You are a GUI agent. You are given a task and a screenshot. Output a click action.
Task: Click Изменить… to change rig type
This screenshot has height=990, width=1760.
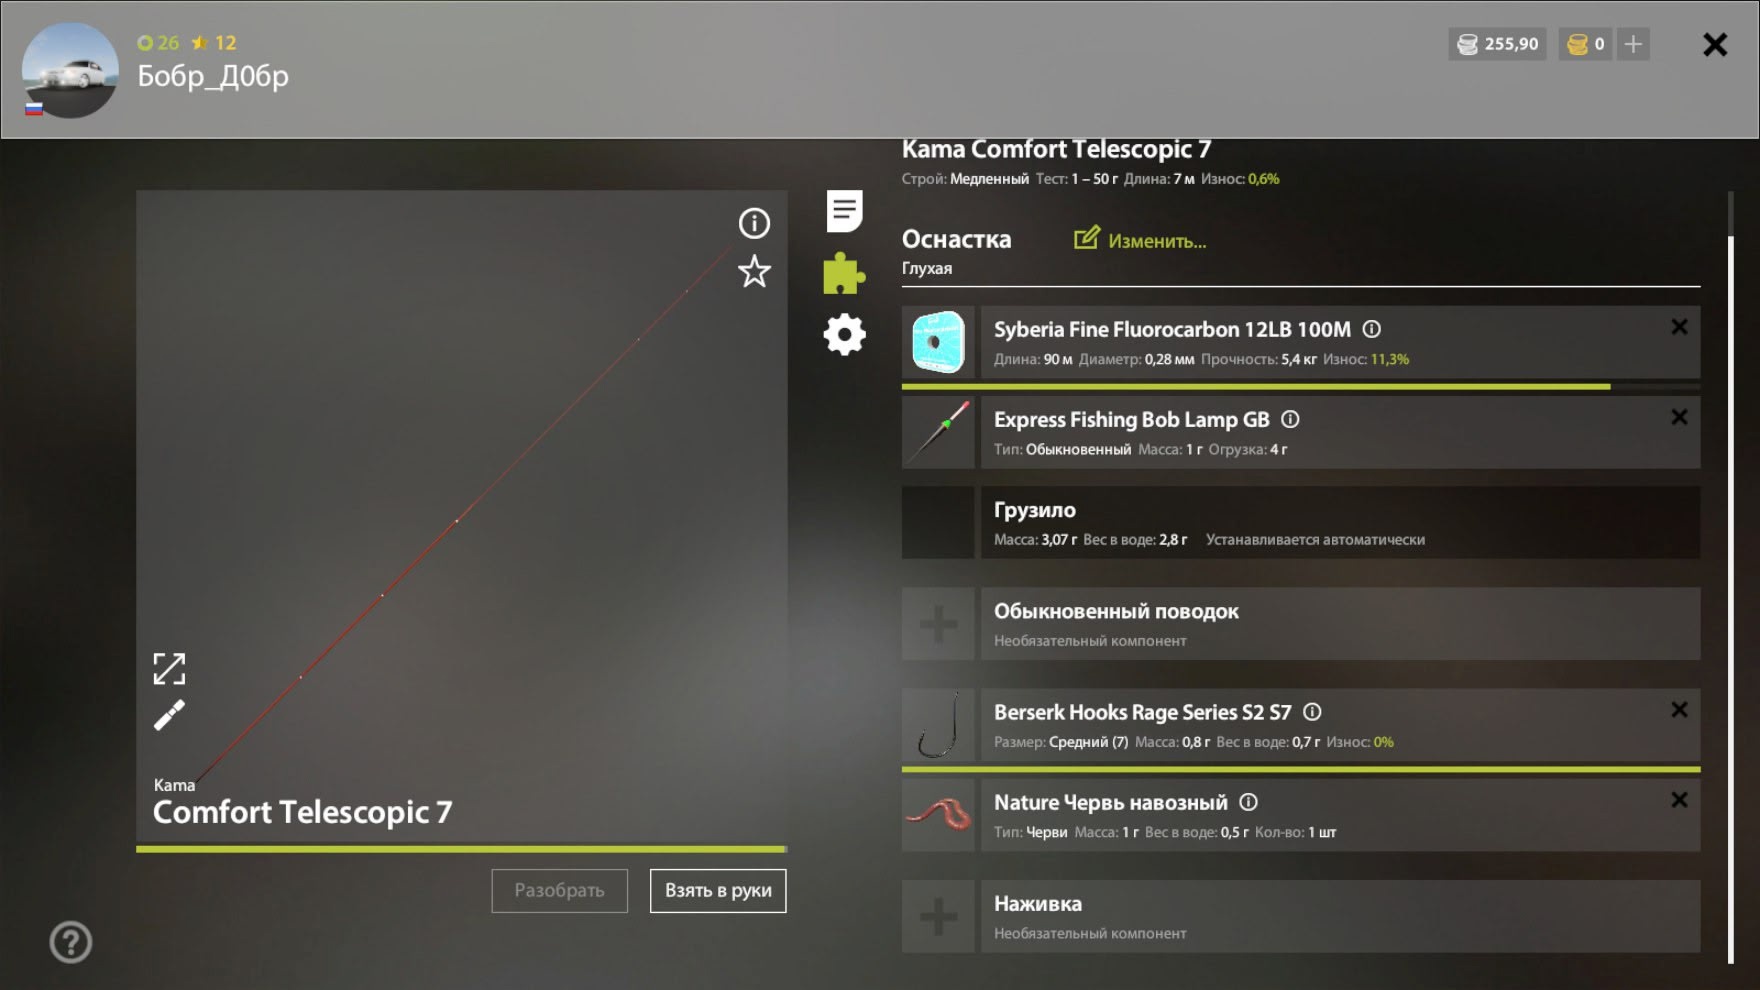tap(1157, 241)
